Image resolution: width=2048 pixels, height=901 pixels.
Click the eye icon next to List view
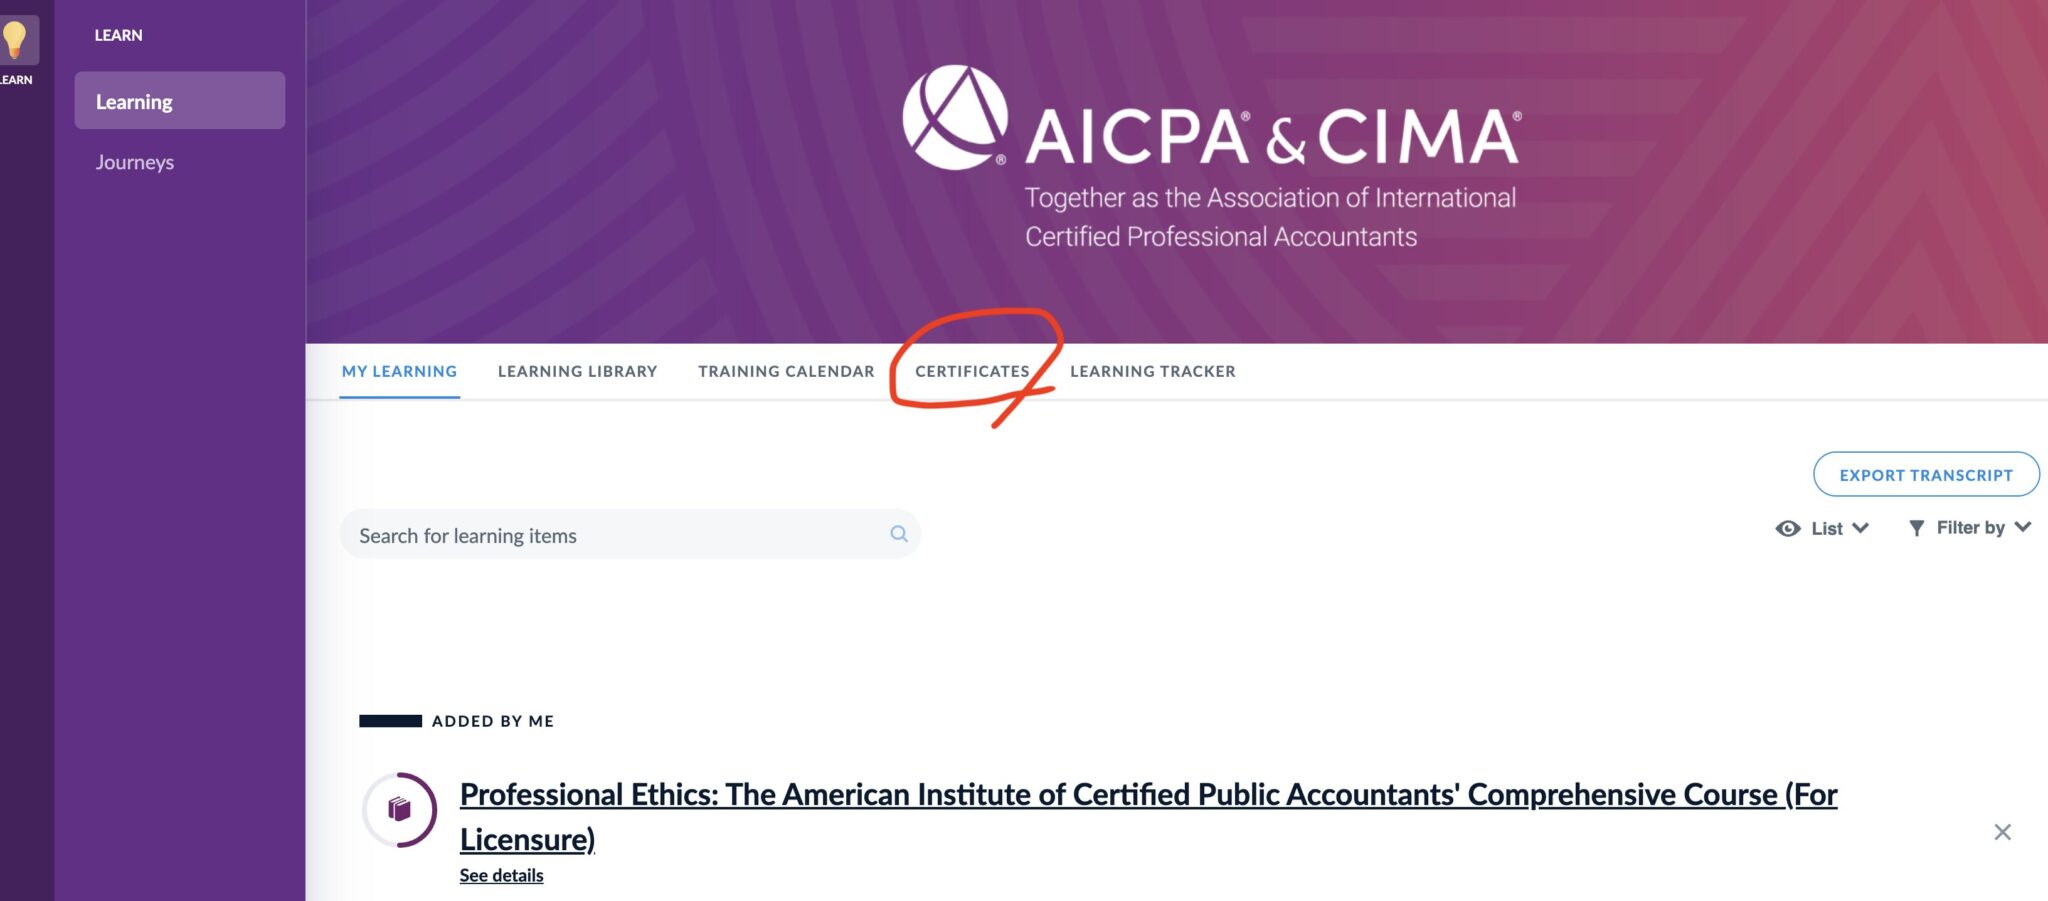[x=1789, y=527]
